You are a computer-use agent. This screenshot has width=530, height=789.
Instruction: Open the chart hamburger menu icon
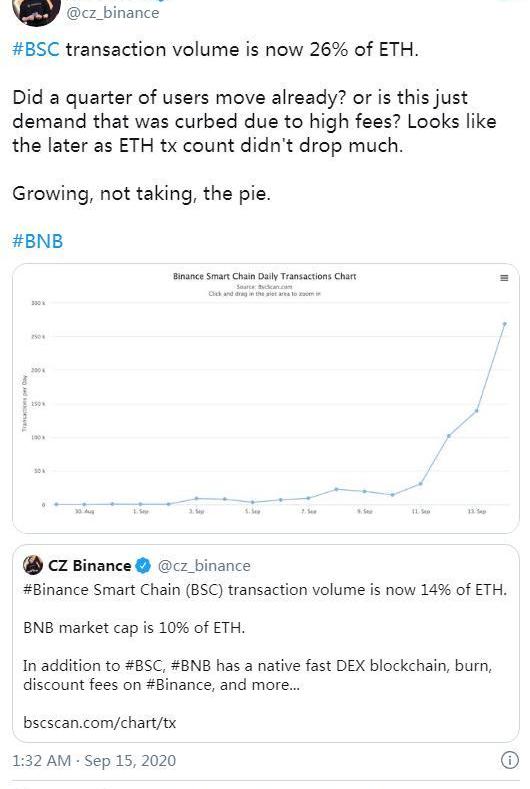(504, 278)
